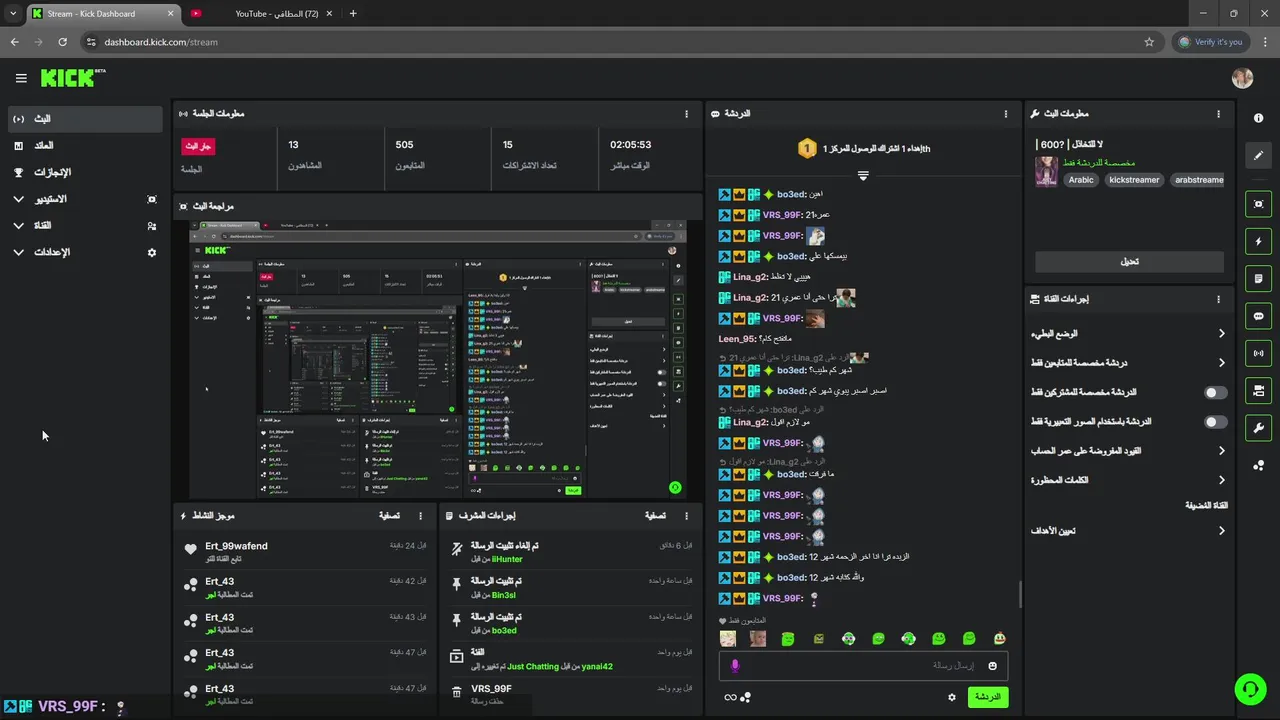Switch to the YouTube browser tab
1280x720 pixels.
click(x=262, y=14)
